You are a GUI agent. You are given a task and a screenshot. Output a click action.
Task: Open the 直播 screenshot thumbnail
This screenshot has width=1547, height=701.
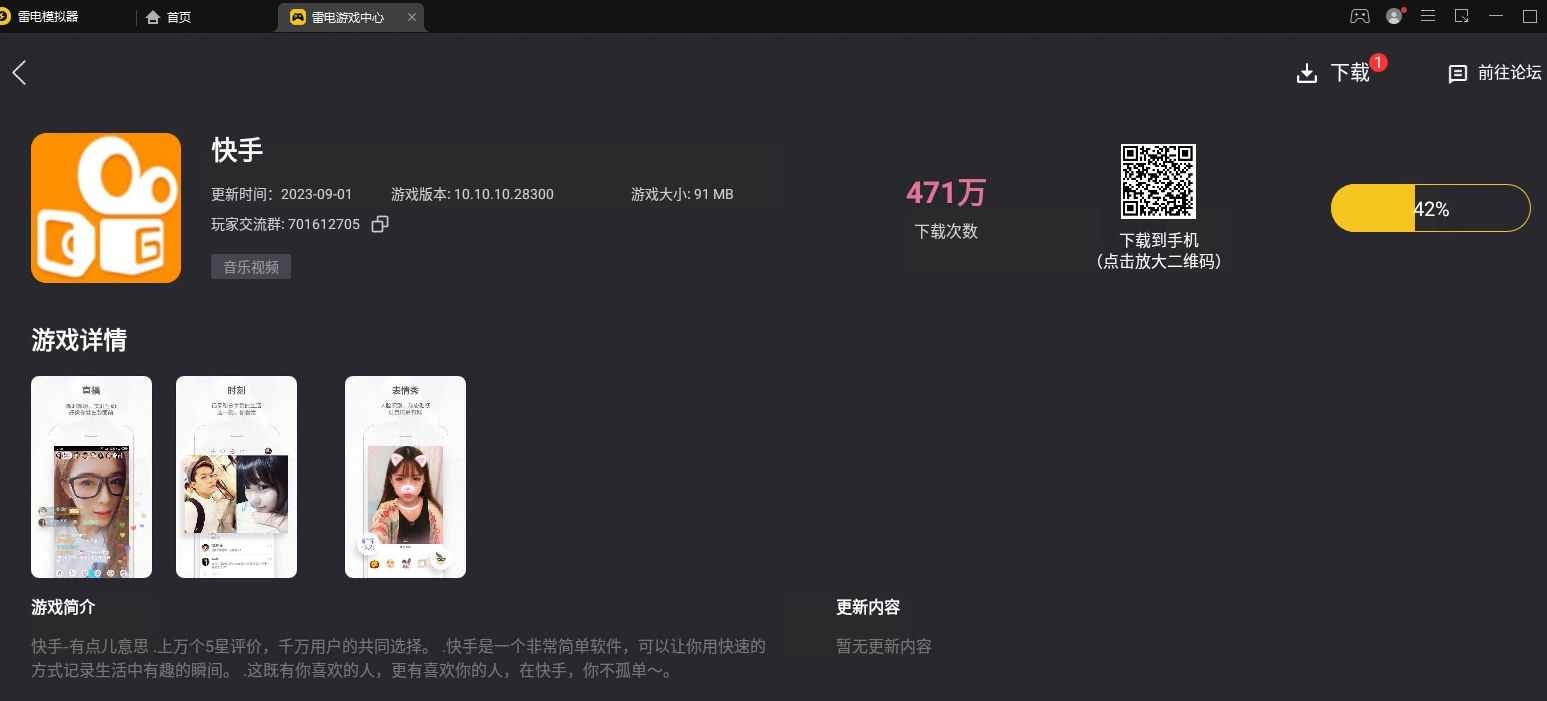[x=91, y=477]
